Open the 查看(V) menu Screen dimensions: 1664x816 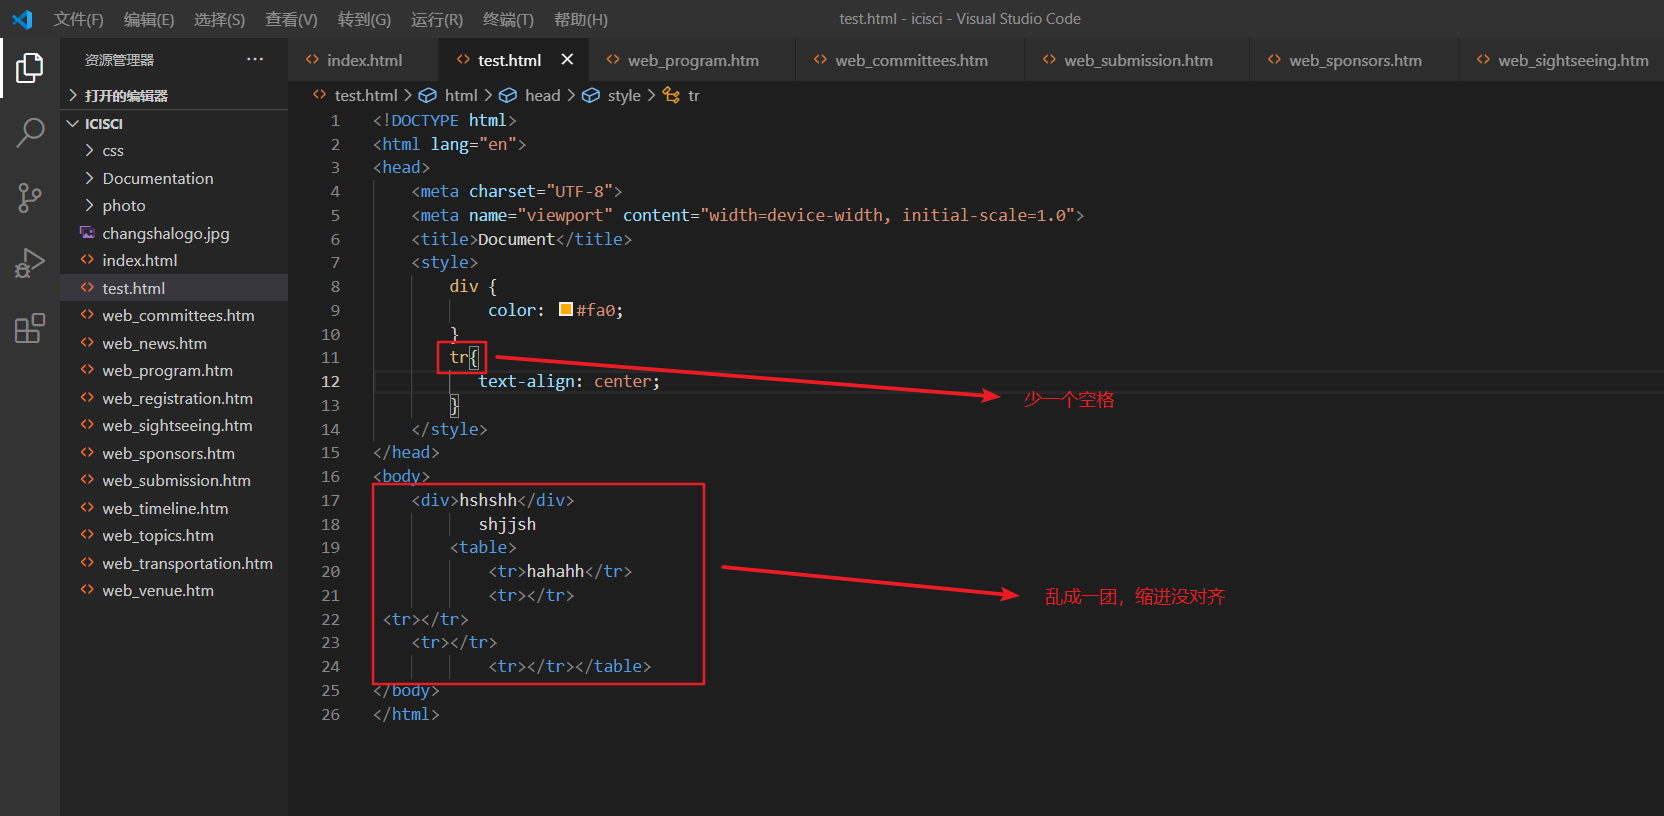[291, 19]
